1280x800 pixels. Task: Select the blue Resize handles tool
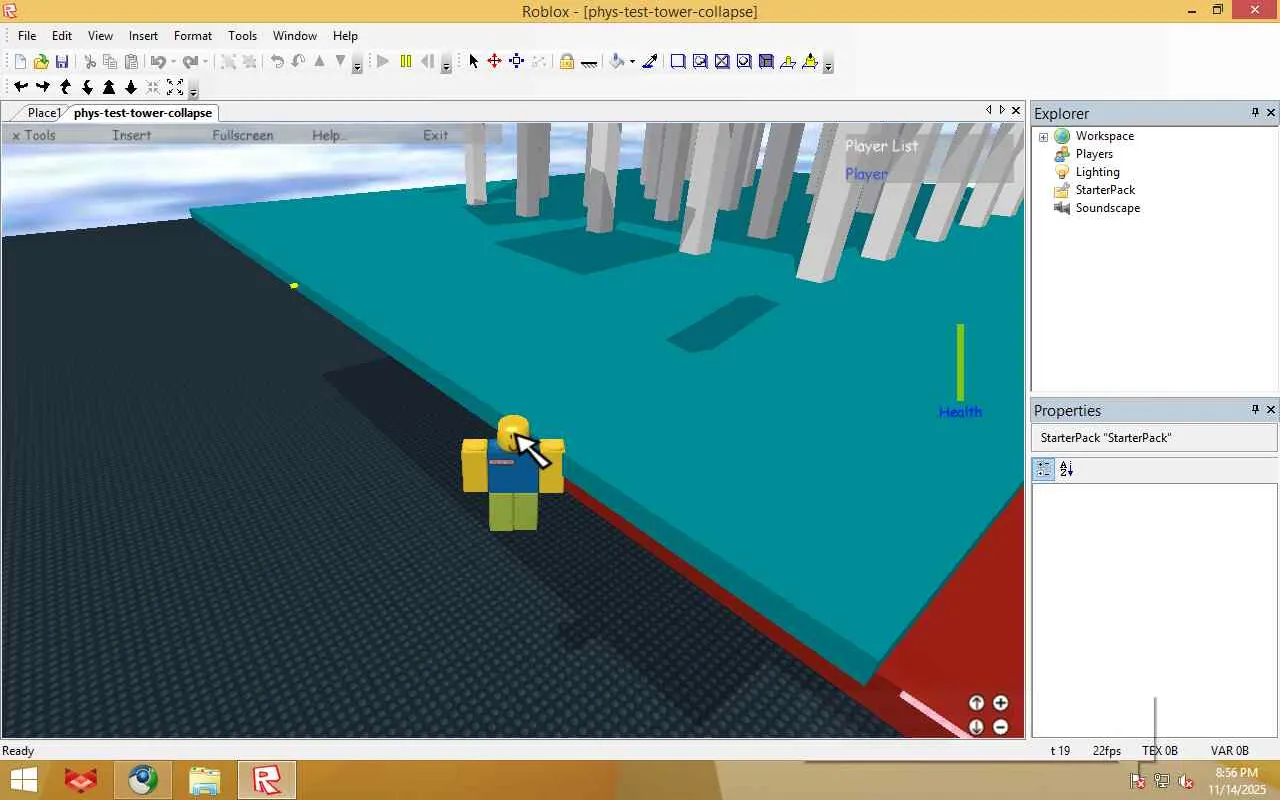tap(516, 62)
